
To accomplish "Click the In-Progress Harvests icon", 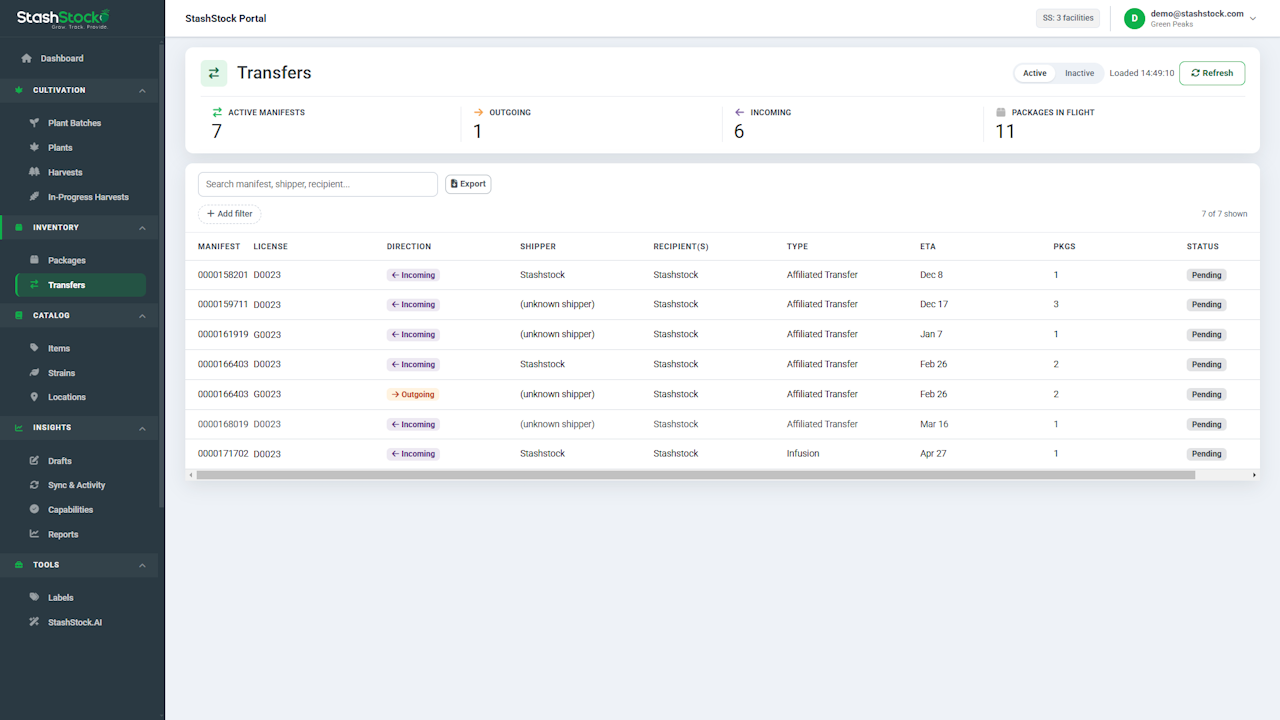I will (x=35, y=197).
